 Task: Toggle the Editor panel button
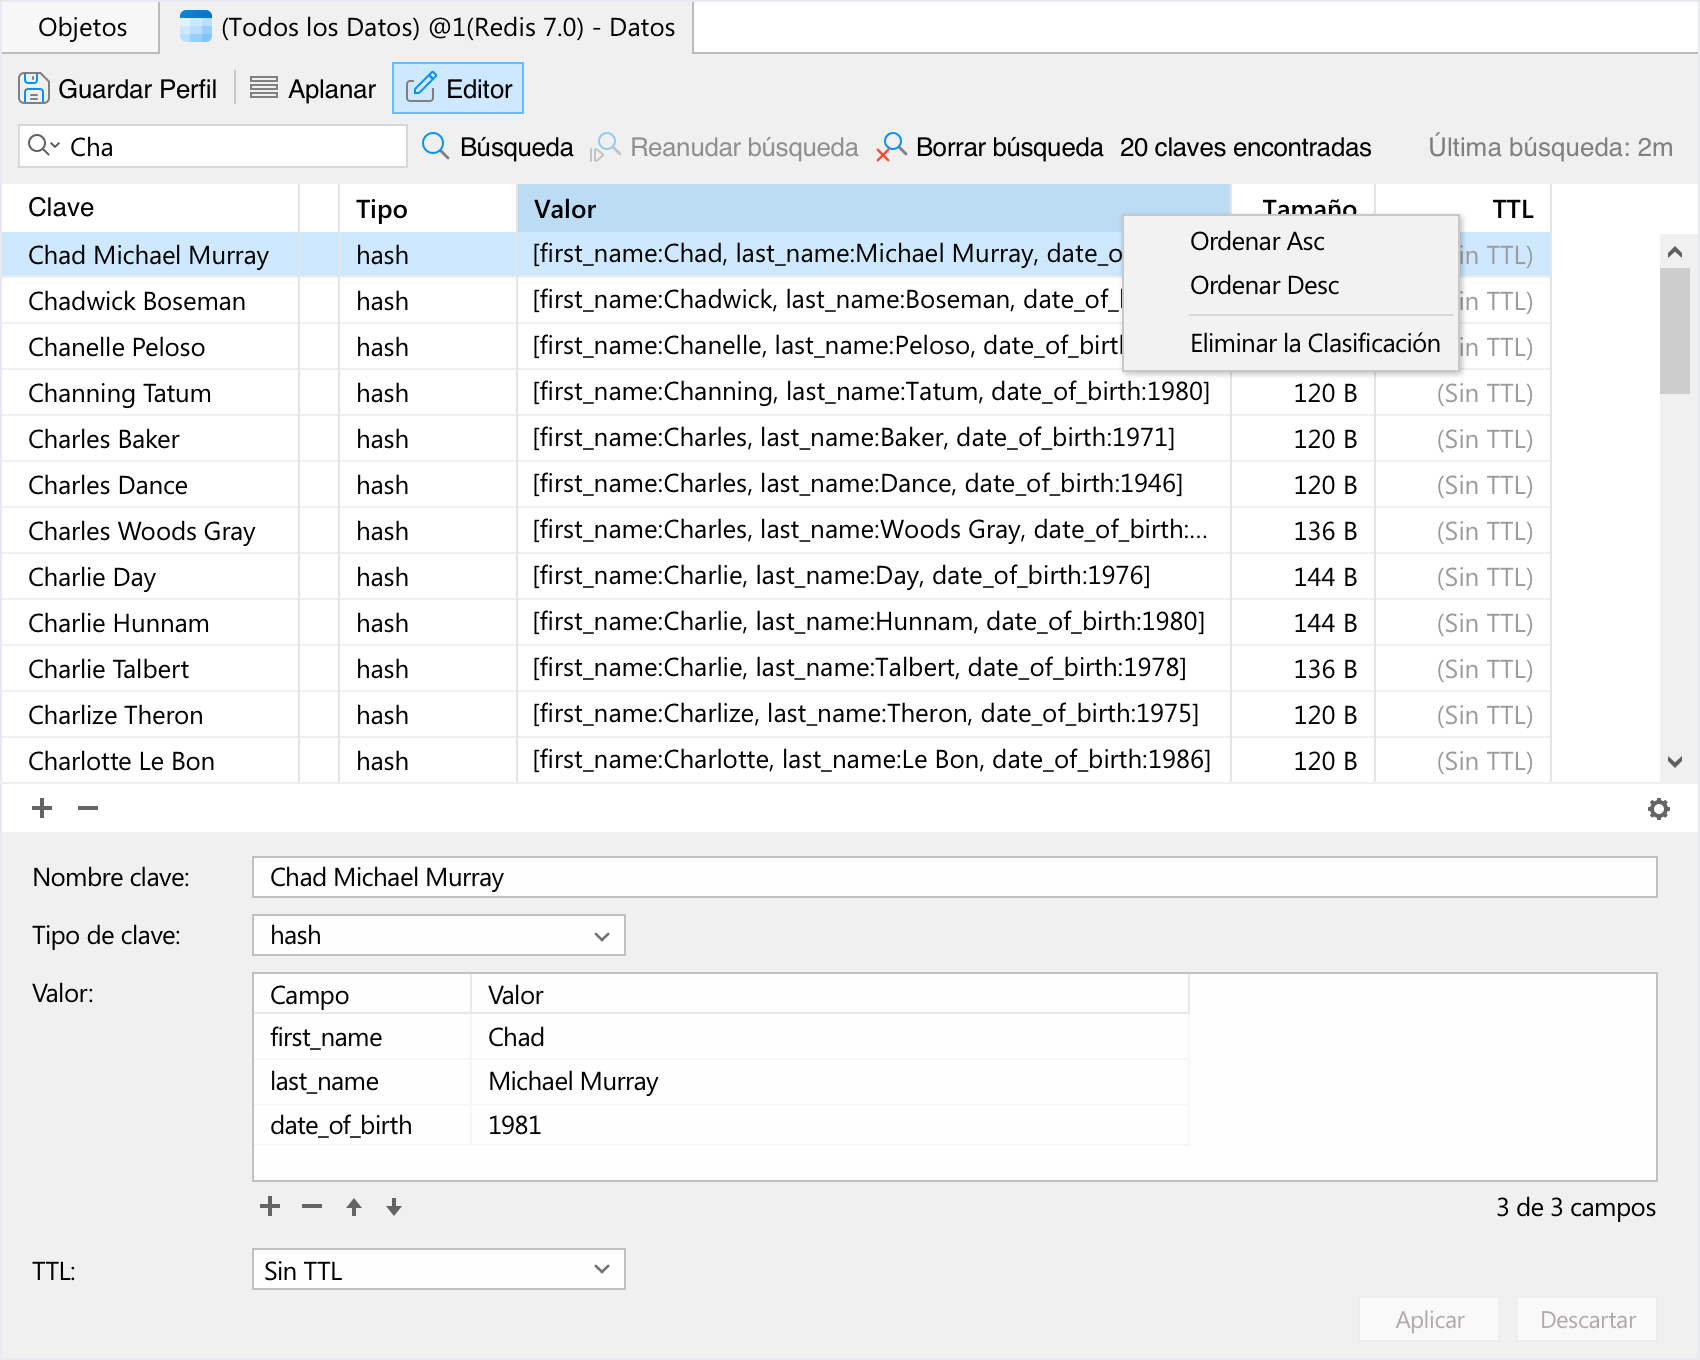[458, 89]
